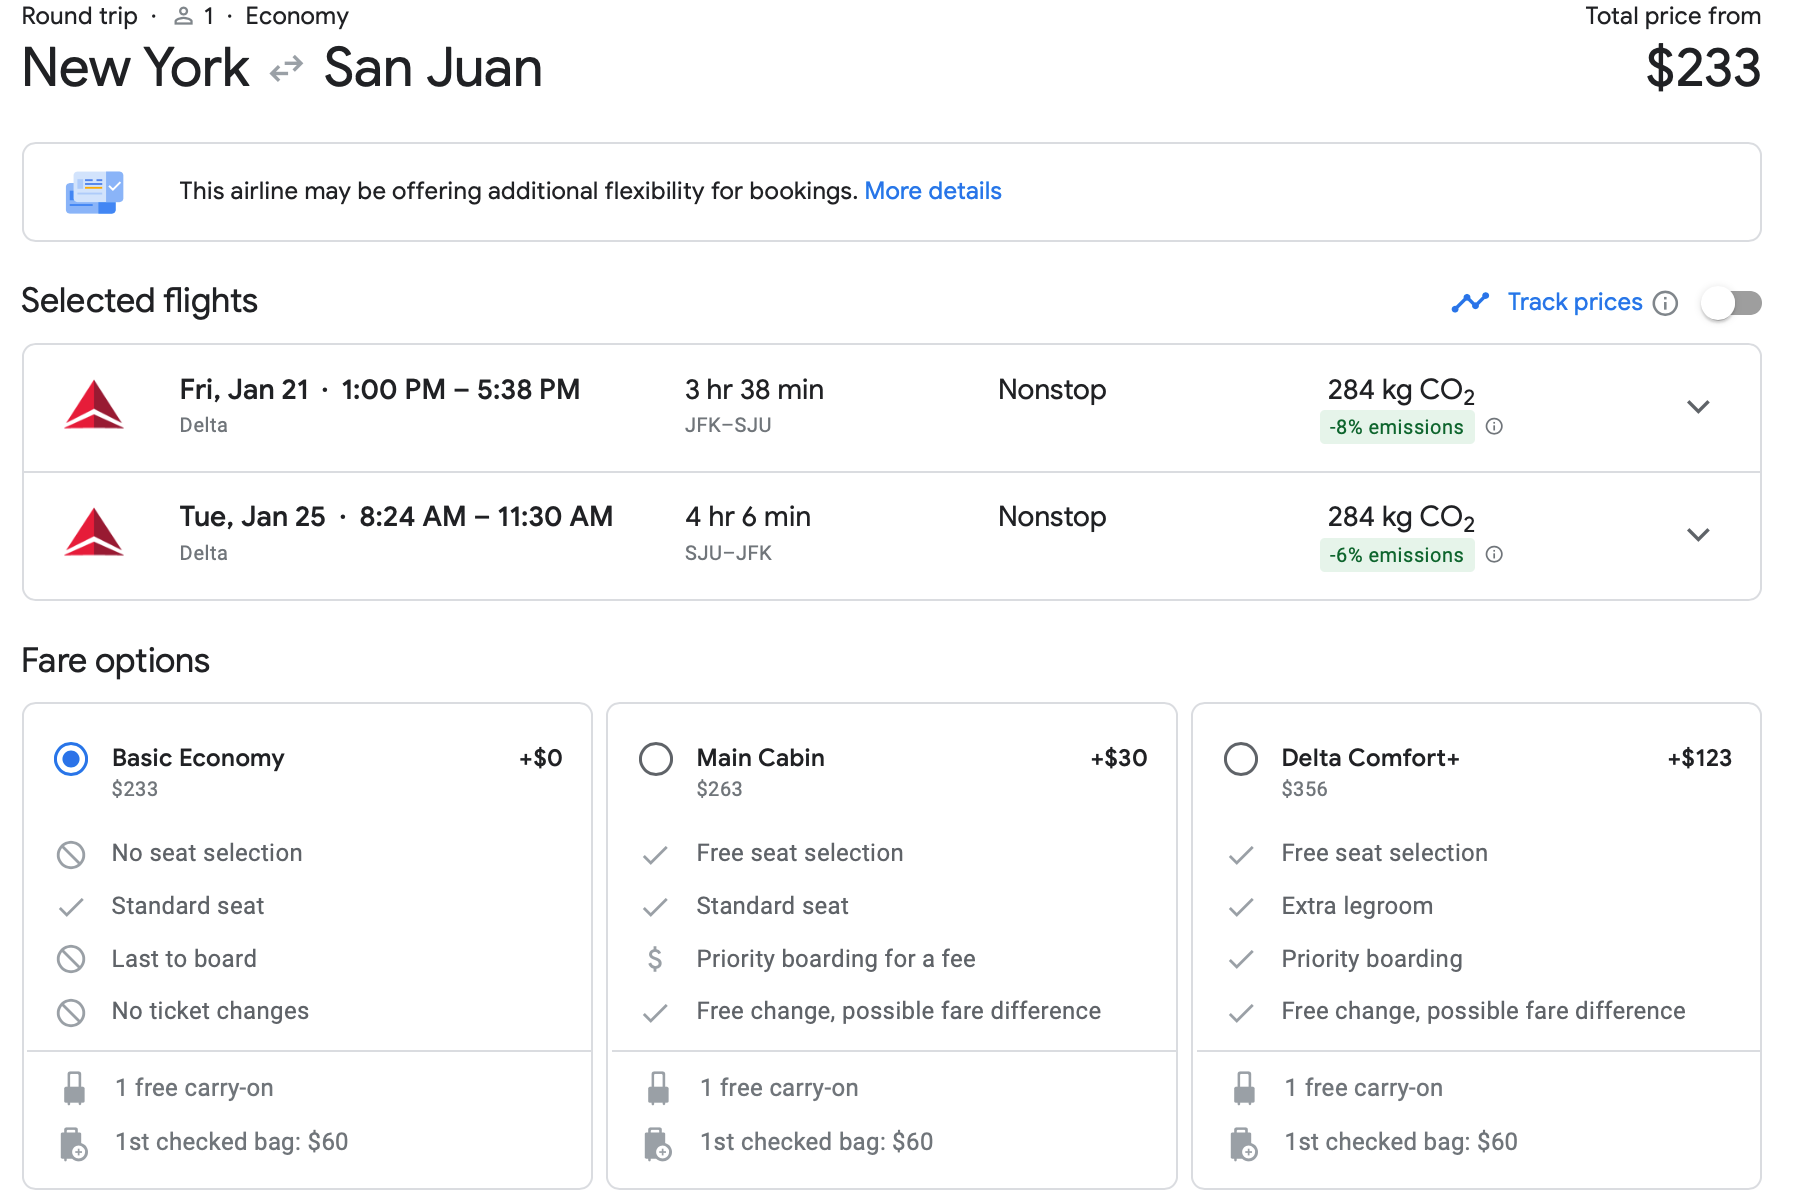Screen dimensions: 1796x1202
Task: Expand the Tue, Jan 25 flight details
Action: click(x=1697, y=535)
